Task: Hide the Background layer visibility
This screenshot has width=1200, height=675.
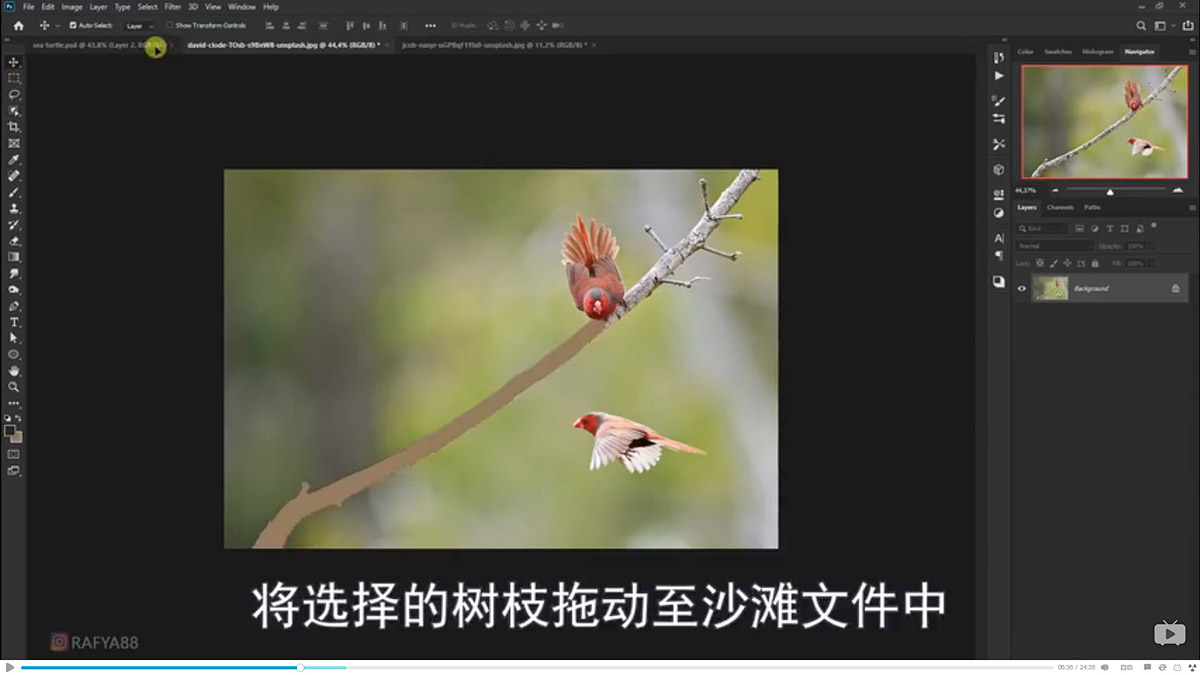Action: [x=1022, y=288]
